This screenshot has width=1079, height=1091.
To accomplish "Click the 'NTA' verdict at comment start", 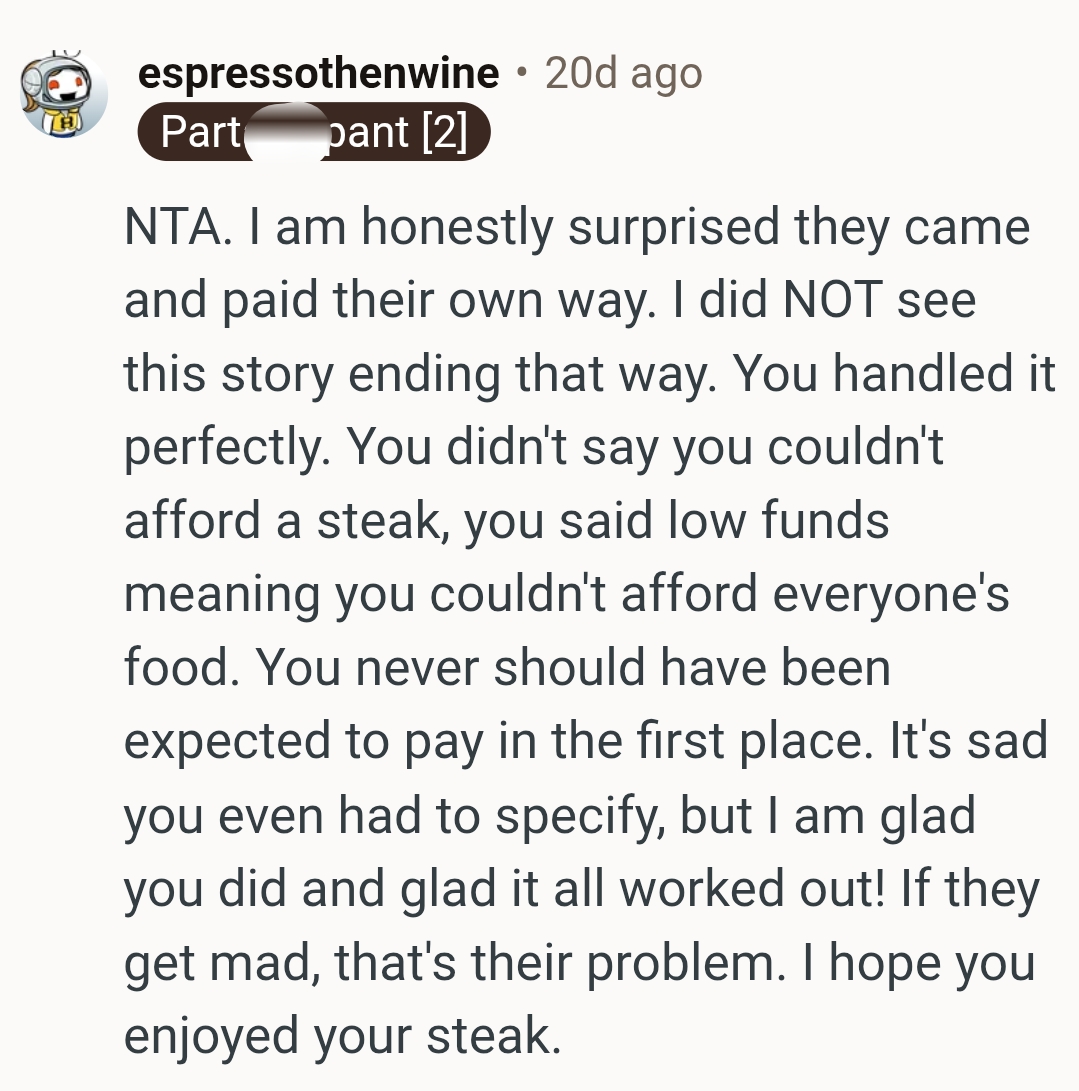I will (161, 227).
